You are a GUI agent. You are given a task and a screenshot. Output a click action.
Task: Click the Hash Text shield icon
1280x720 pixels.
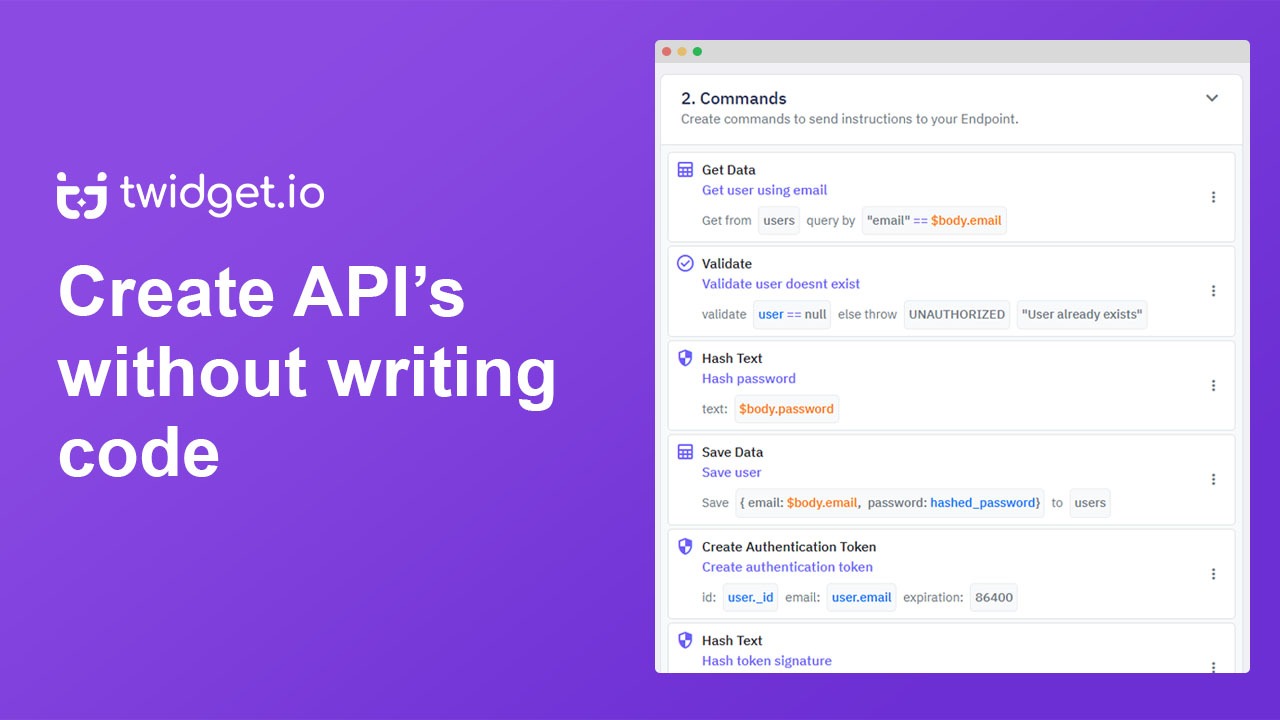686,358
